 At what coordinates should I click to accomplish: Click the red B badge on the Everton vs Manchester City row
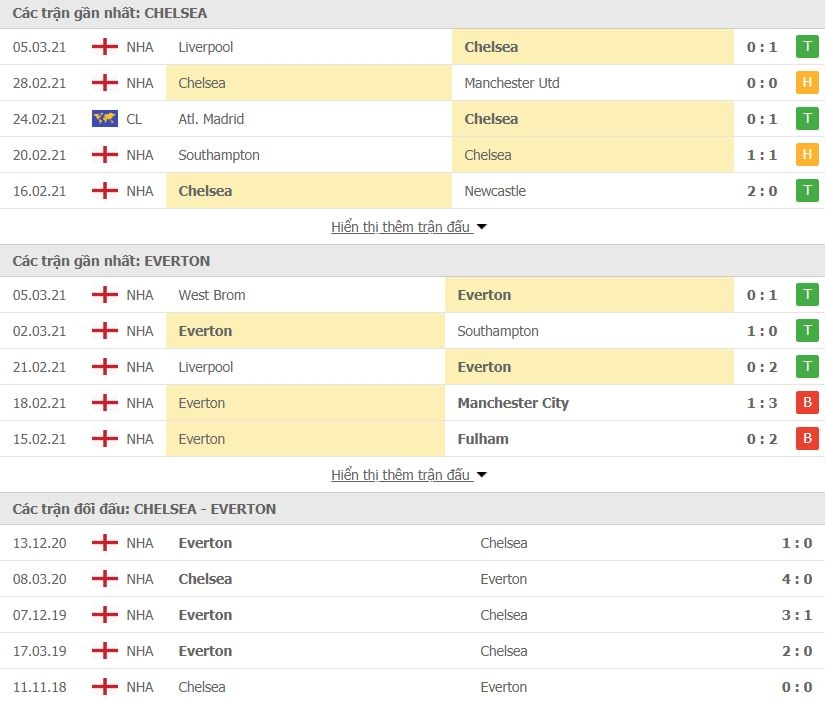(807, 403)
